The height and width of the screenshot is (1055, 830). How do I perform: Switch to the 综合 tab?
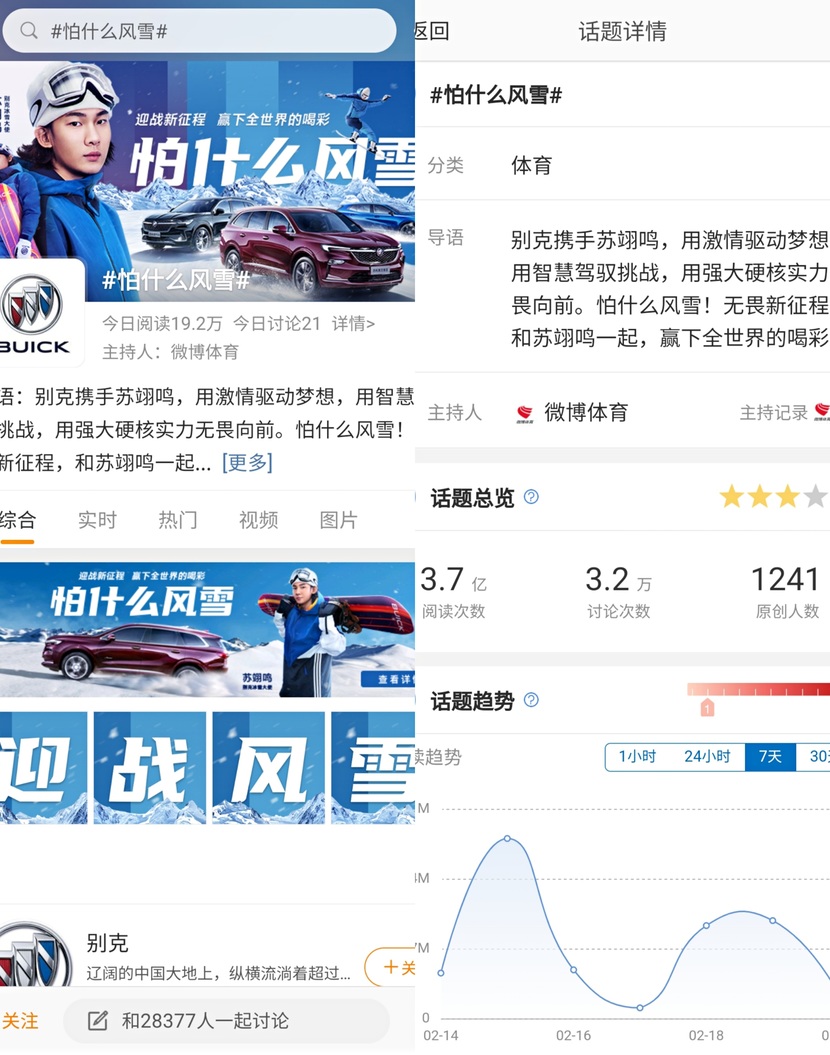point(17,519)
